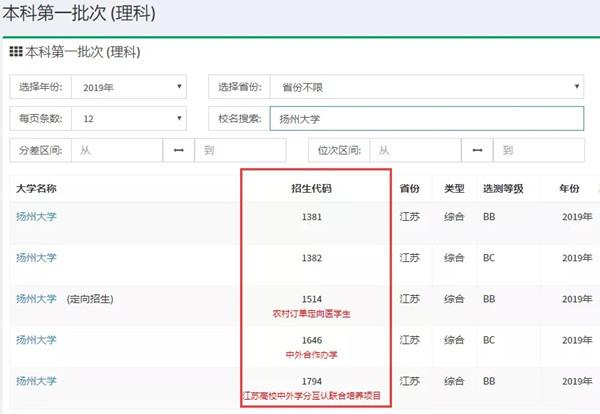
Task: Click the 位次区间 从 input field
Action: [x=416, y=150]
